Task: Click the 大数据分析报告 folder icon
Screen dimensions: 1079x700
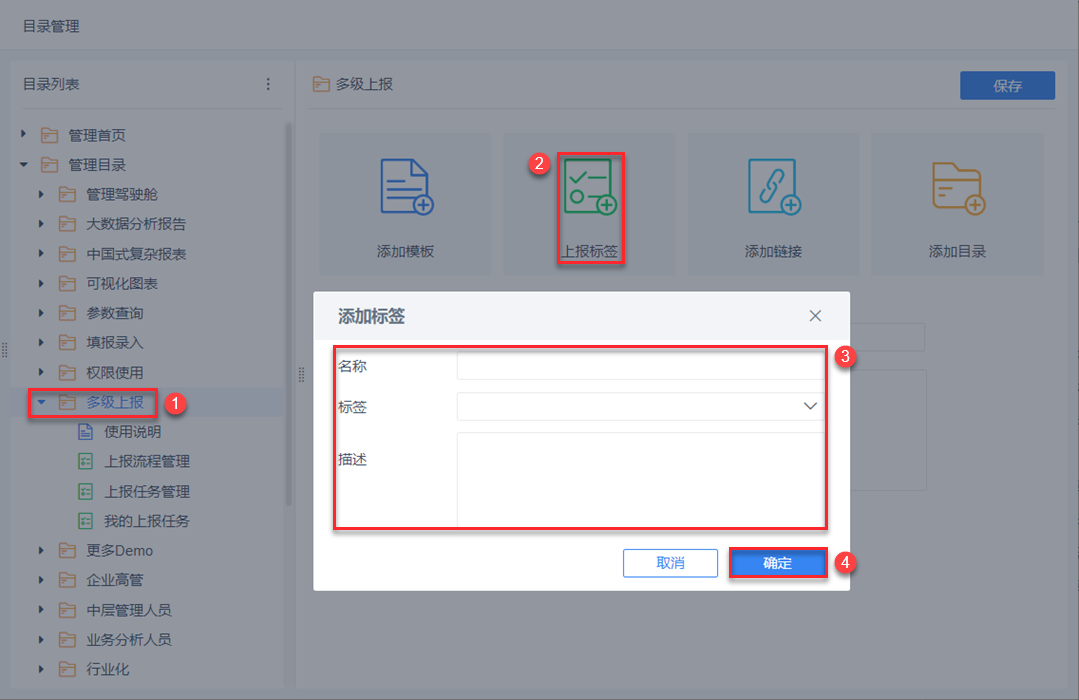Action: tap(67, 224)
